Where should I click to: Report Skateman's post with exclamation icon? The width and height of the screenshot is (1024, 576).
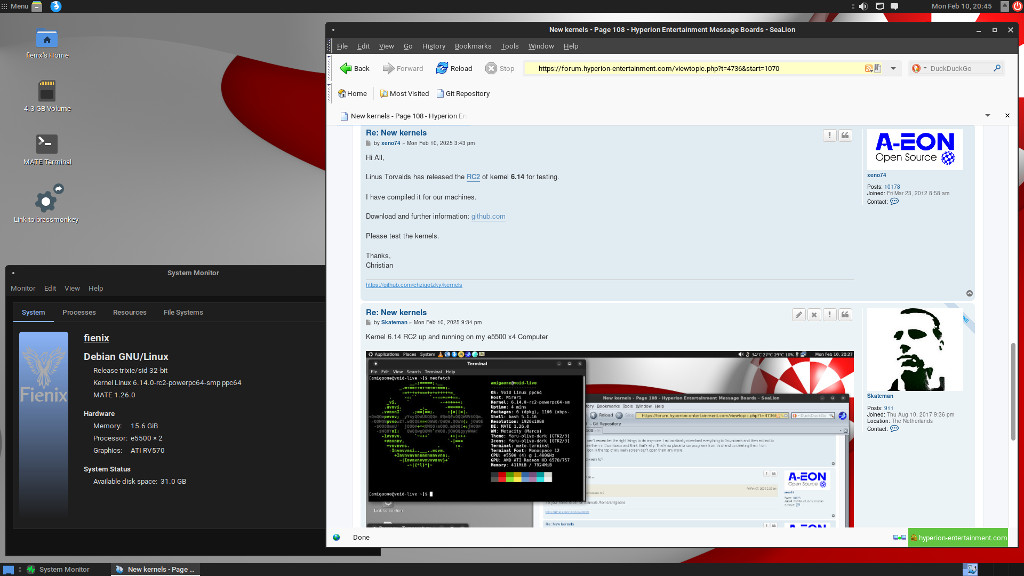829,315
